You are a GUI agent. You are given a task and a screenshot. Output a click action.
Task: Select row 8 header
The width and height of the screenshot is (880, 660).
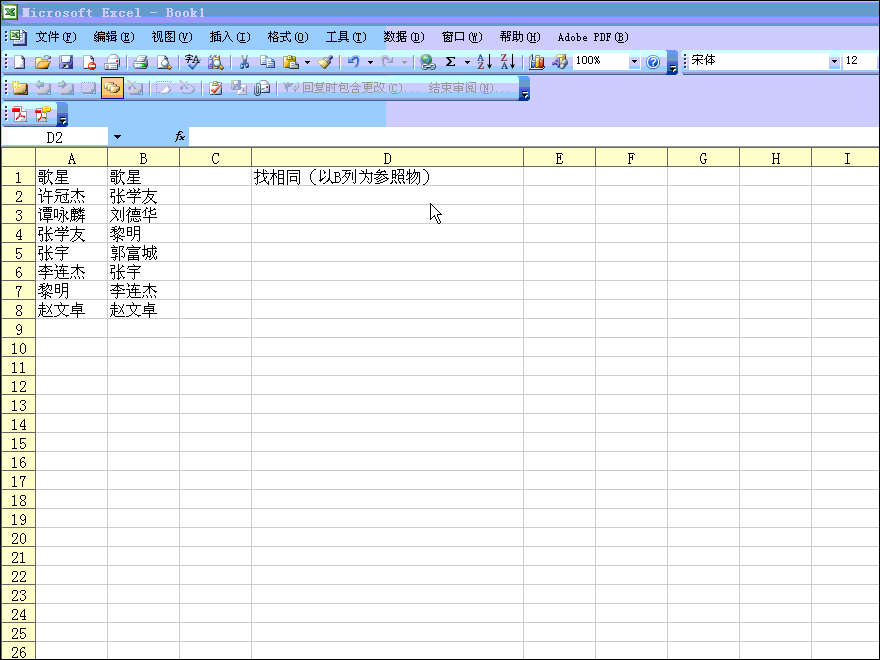coord(18,310)
